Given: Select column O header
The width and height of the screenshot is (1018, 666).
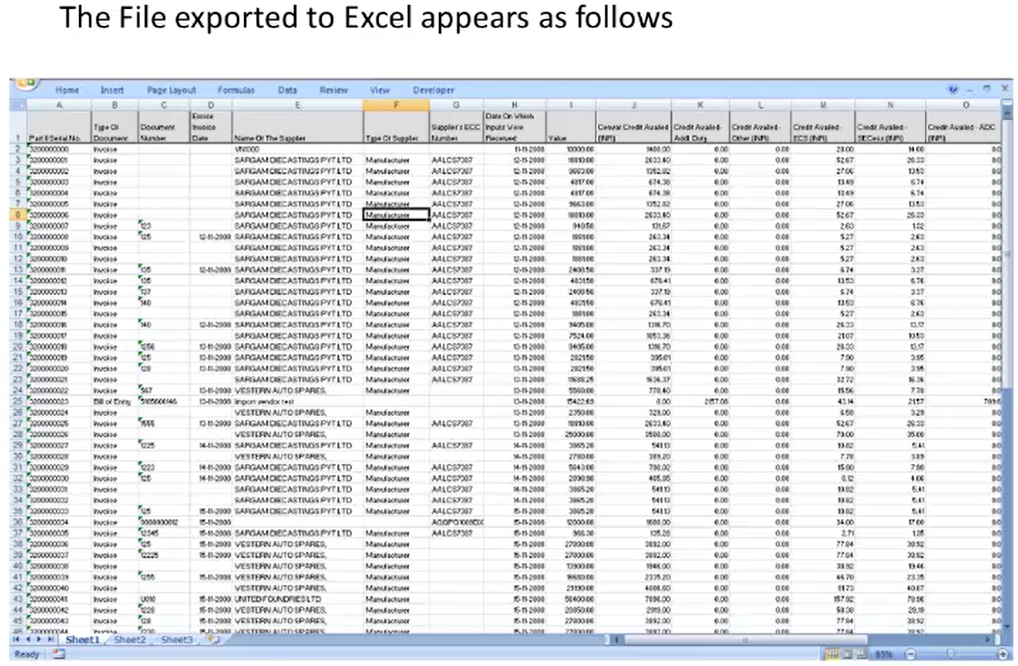Looking at the screenshot, I should pyautogui.click(x=965, y=105).
